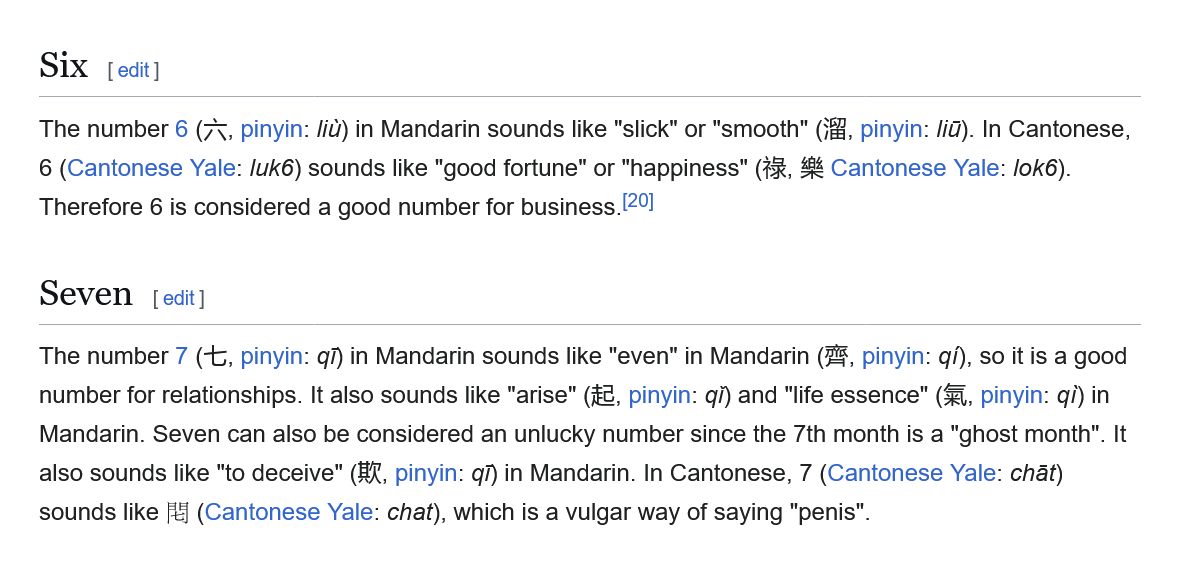
Task: Open the Cantonese Yale link before luk6
Action: pyautogui.click(x=151, y=168)
